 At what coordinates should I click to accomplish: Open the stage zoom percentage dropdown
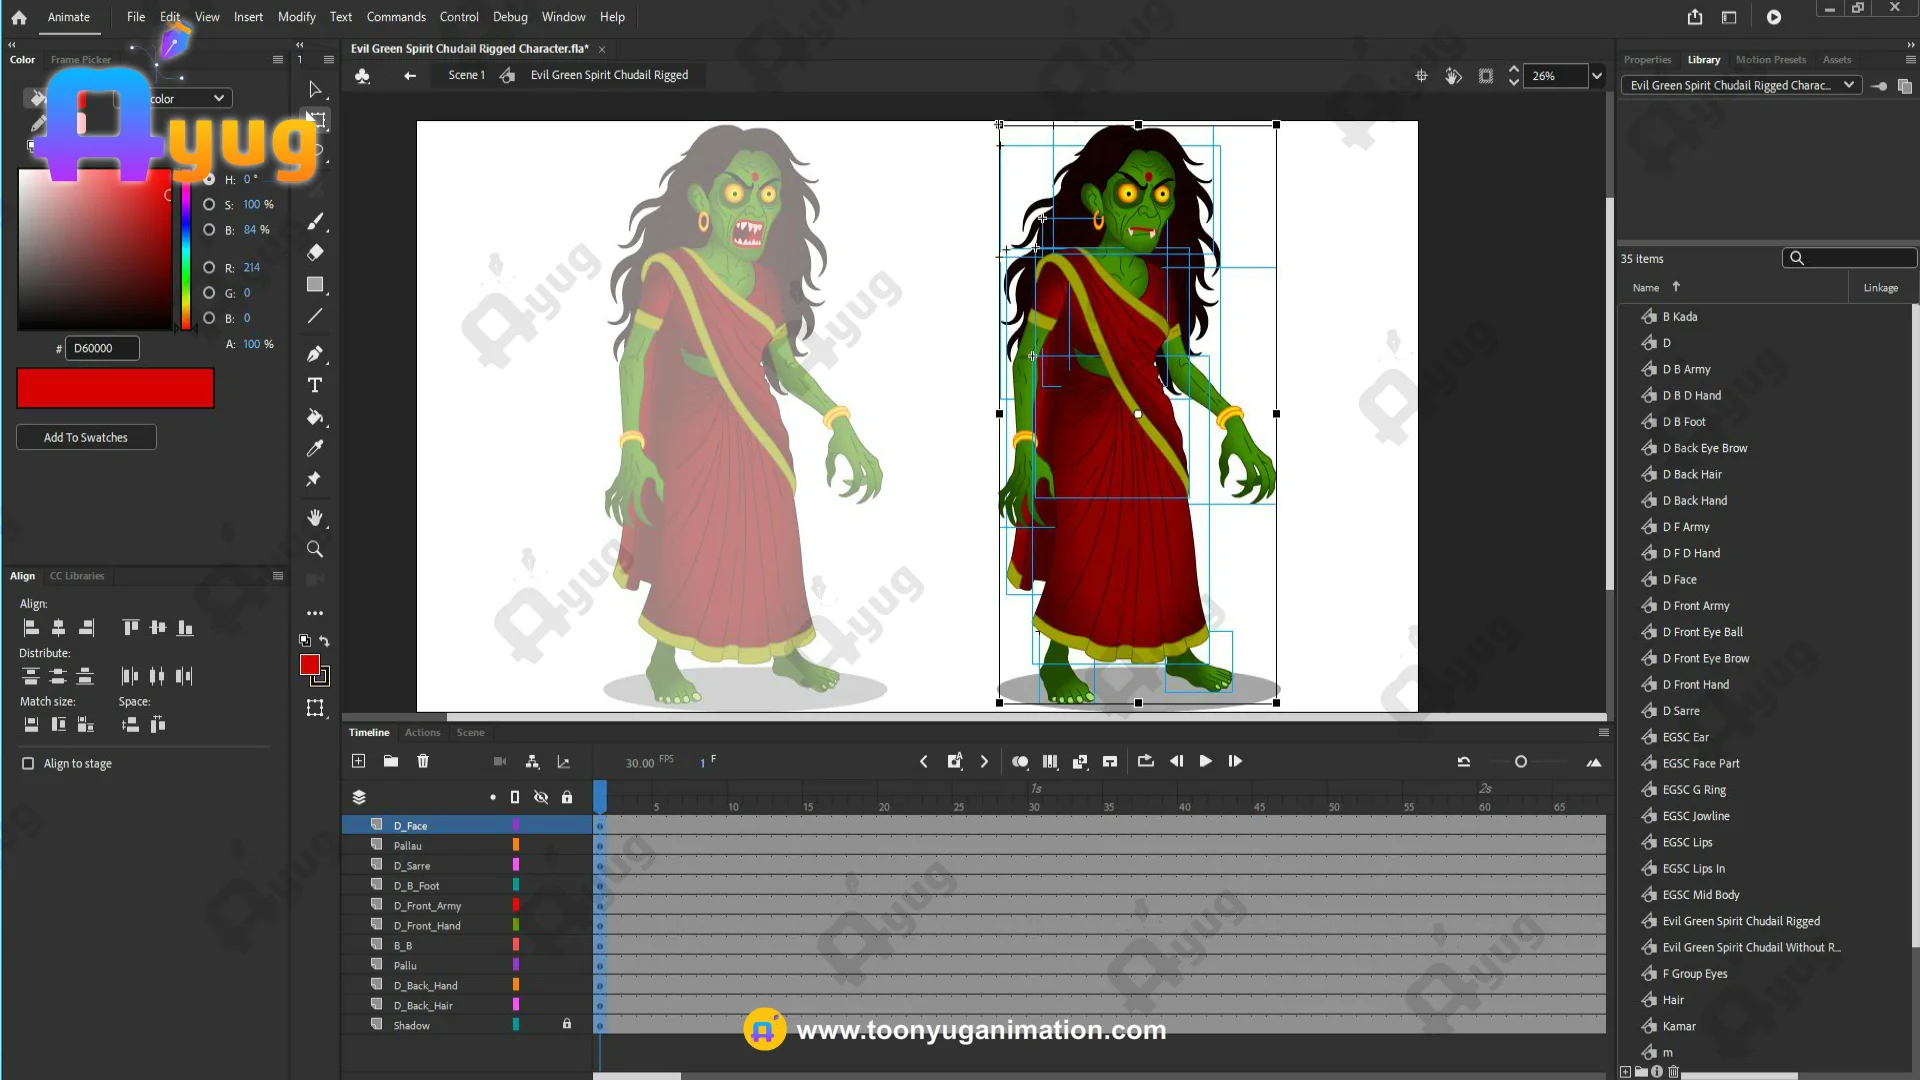(1597, 76)
